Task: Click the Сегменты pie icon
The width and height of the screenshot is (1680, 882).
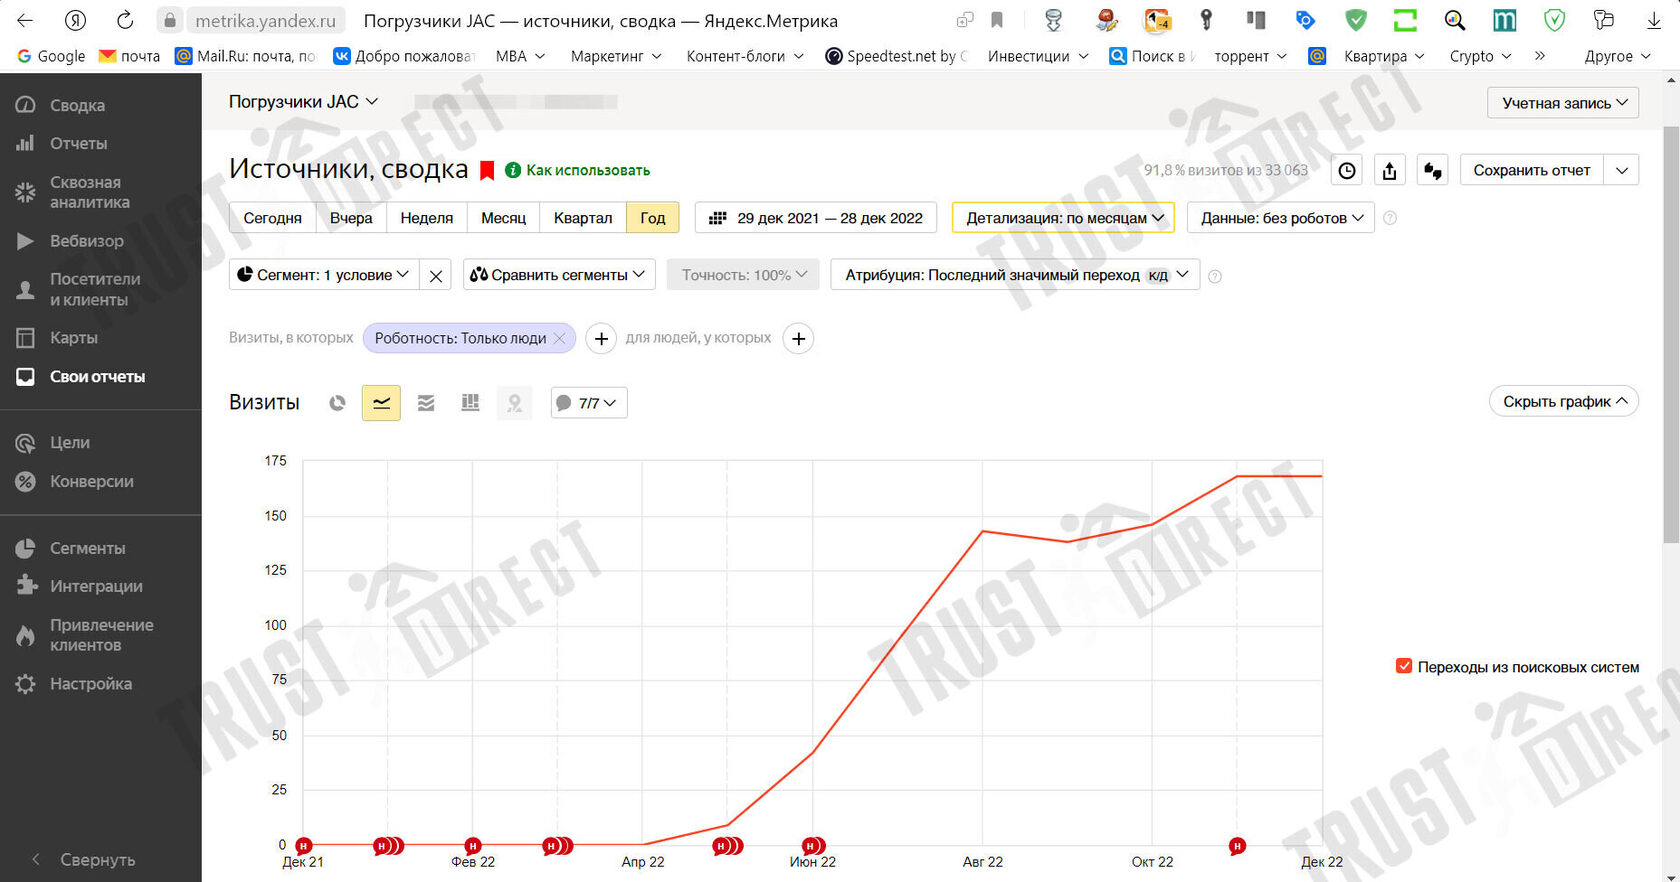Action: coord(26,548)
